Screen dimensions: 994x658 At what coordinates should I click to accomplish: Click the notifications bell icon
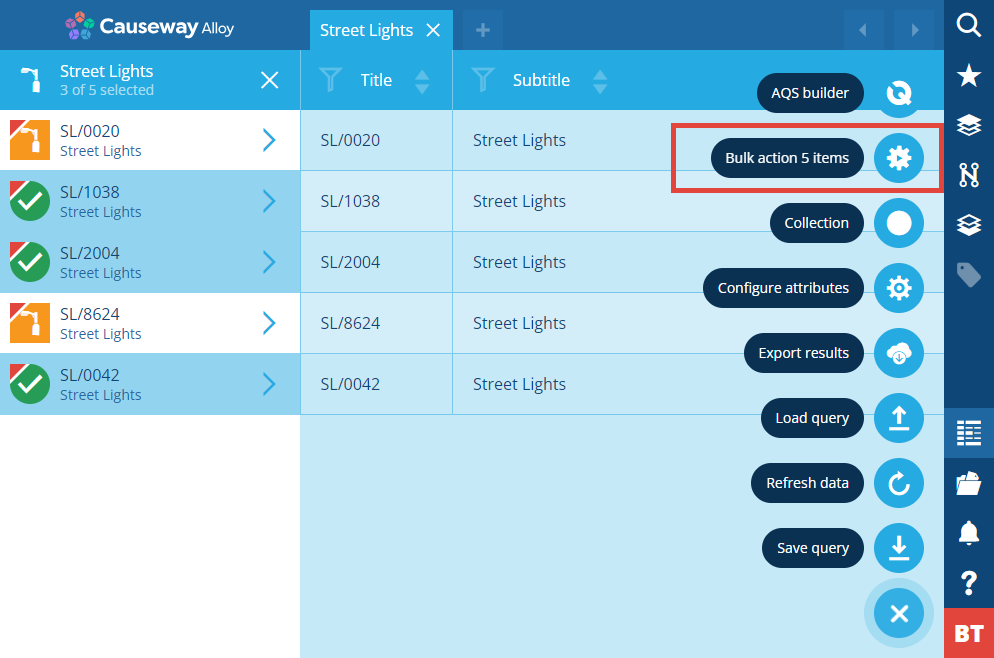969,532
